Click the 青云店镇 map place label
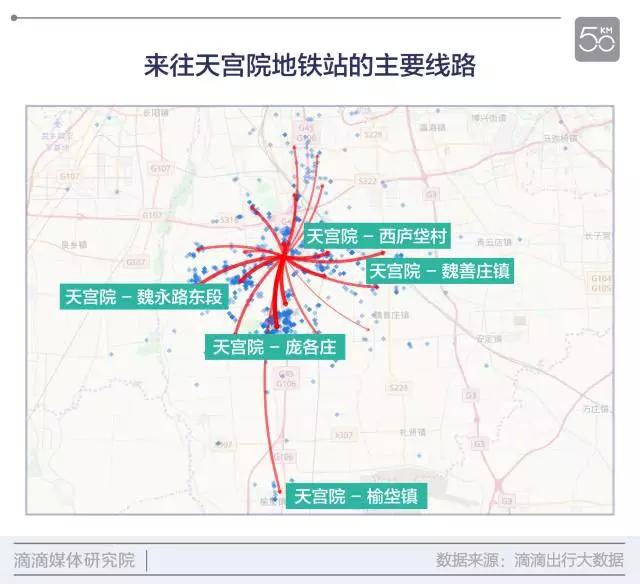640x584 pixels. (x=494, y=242)
